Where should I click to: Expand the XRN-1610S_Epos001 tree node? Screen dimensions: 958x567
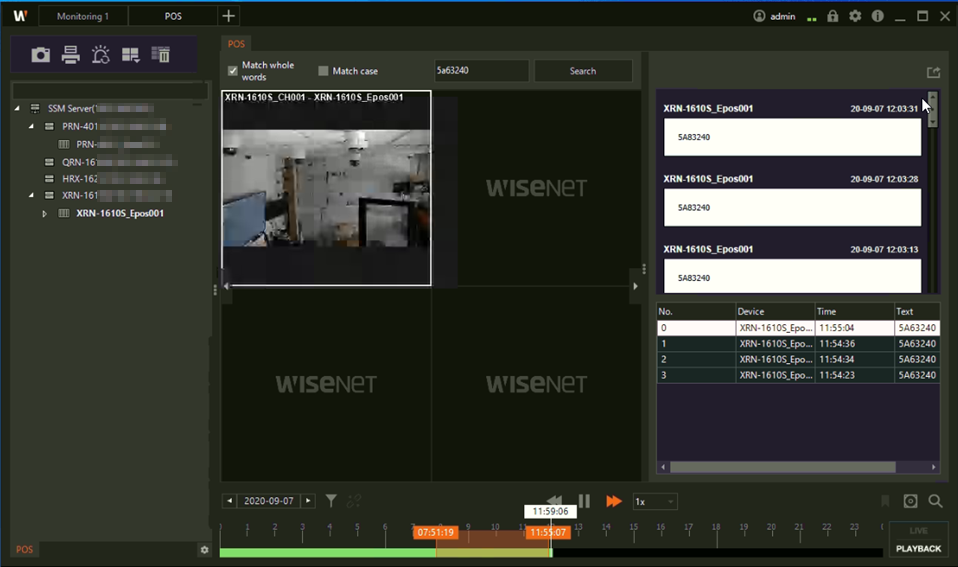45,214
